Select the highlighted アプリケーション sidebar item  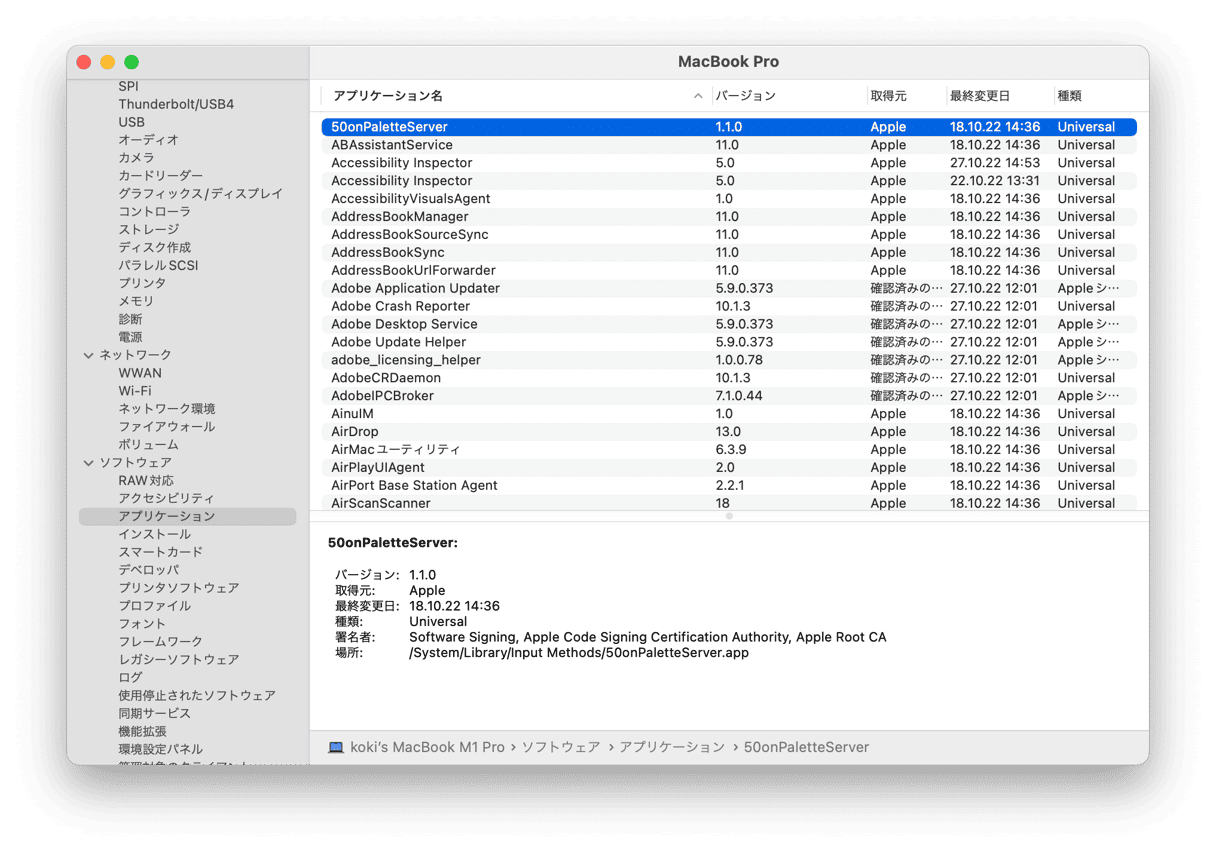(188, 517)
